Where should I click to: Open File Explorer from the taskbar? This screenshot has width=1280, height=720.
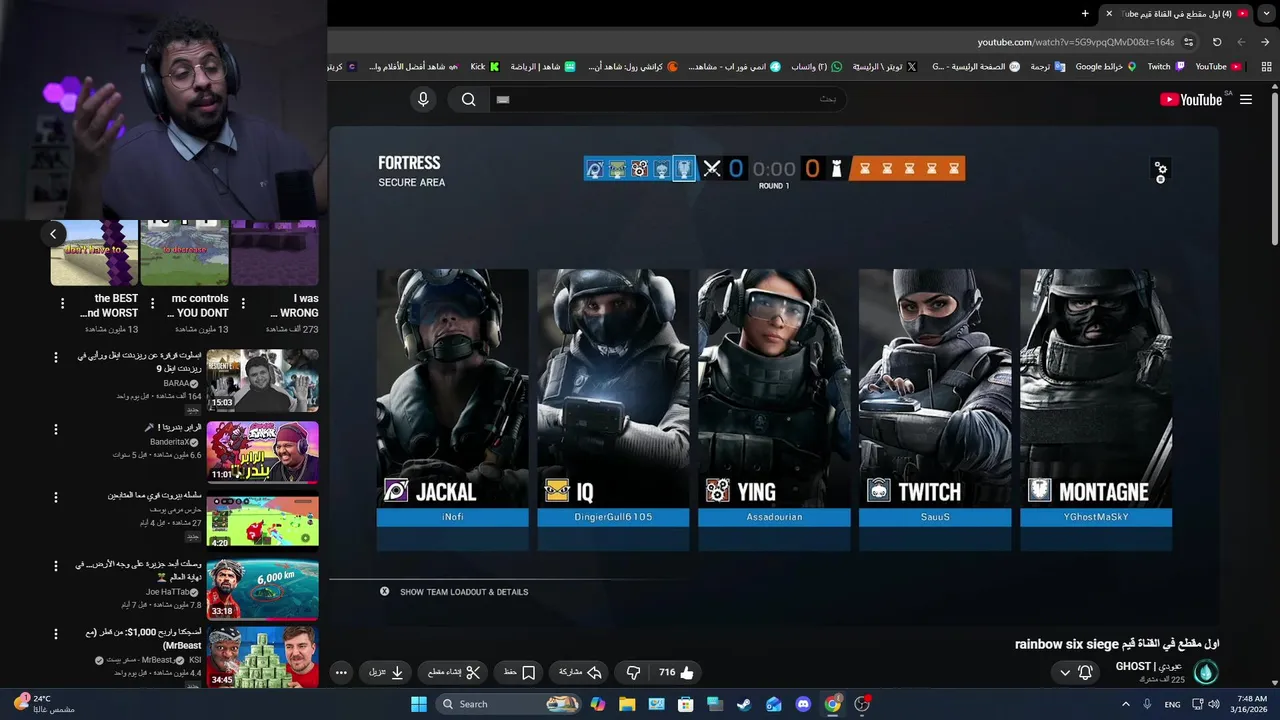tap(627, 704)
